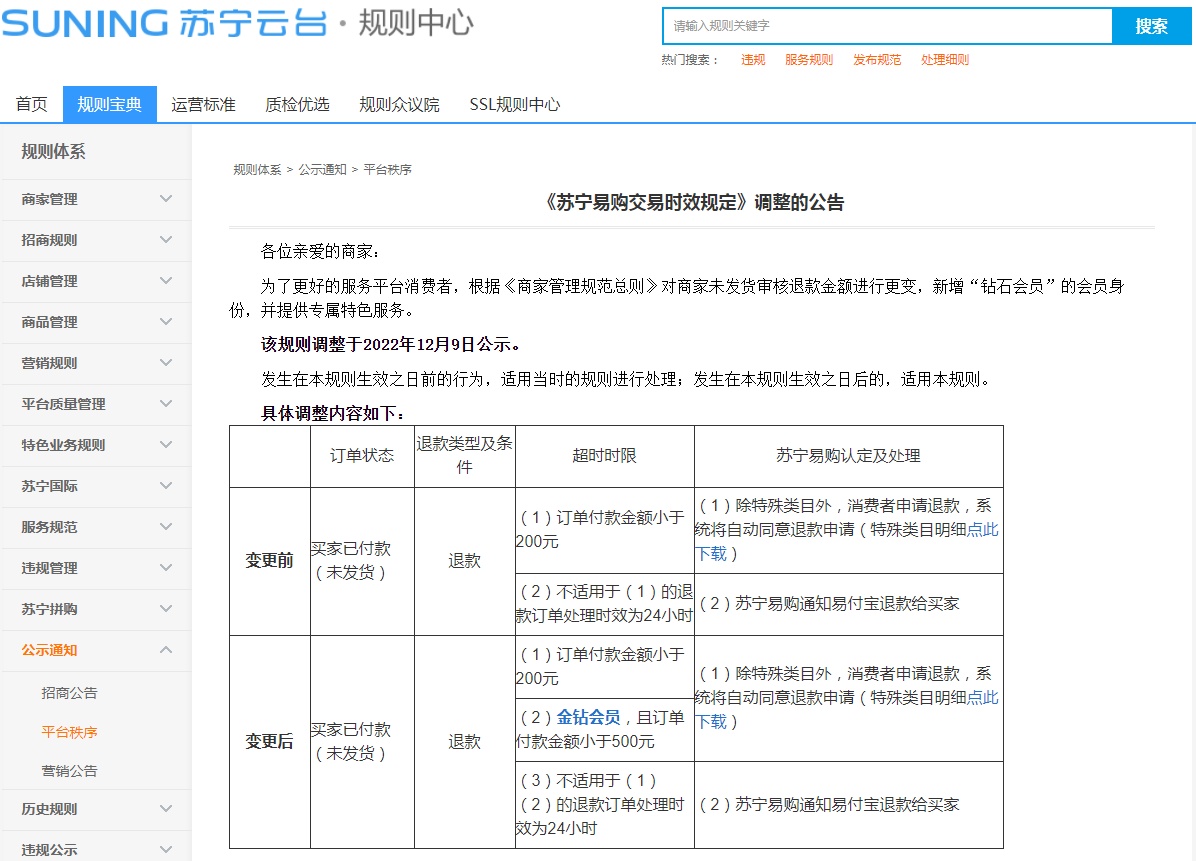Expand the 苏宁国际 sidebar section

click(96, 487)
